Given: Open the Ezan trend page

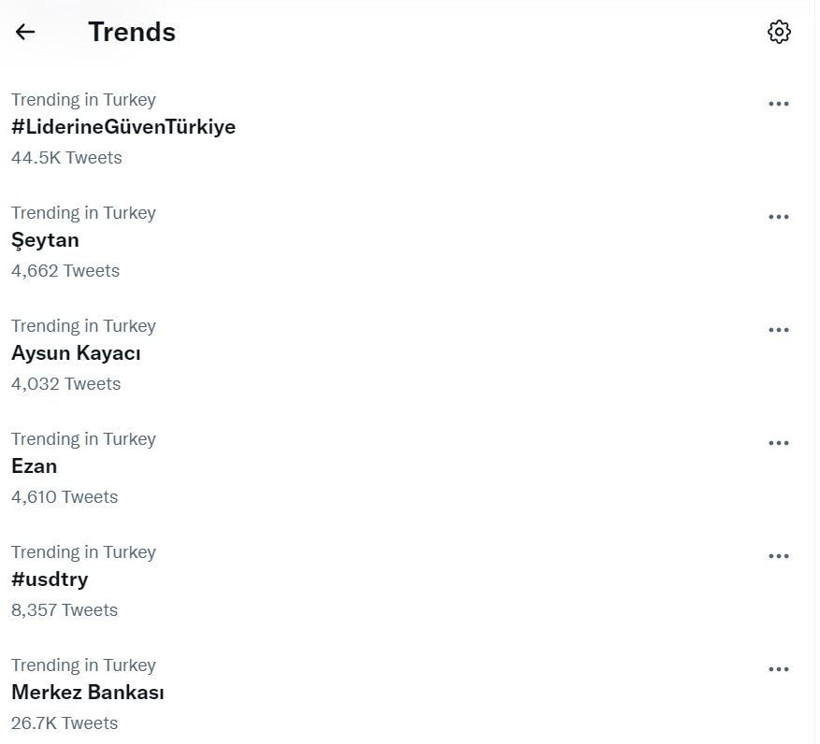Looking at the screenshot, I should (33, 466).
